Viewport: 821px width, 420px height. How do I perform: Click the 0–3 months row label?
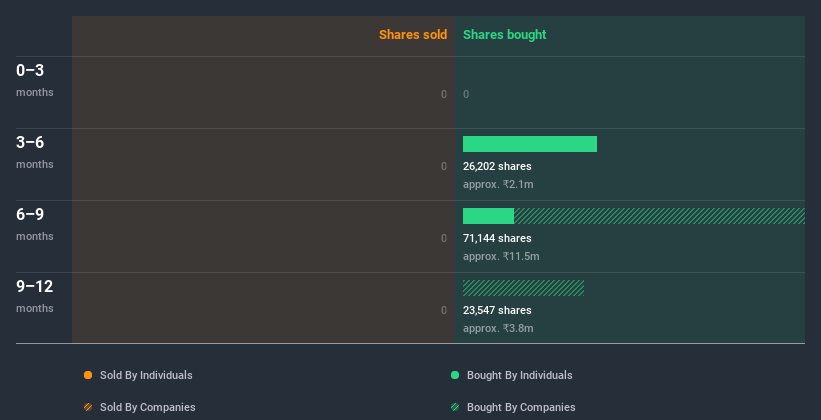pyautogui.click(x=35, y=80)
